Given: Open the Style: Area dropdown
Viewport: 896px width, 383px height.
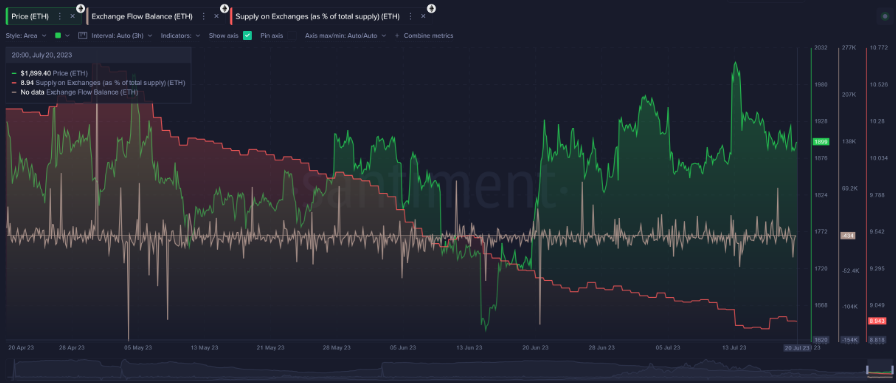Looking at the screenshot, I should click(x=26, y=35).
